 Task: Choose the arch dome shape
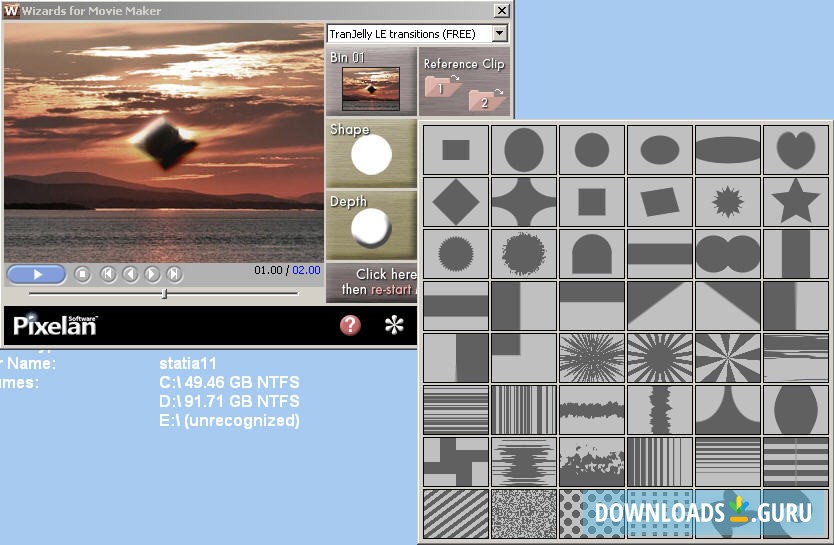coord(592,254)
